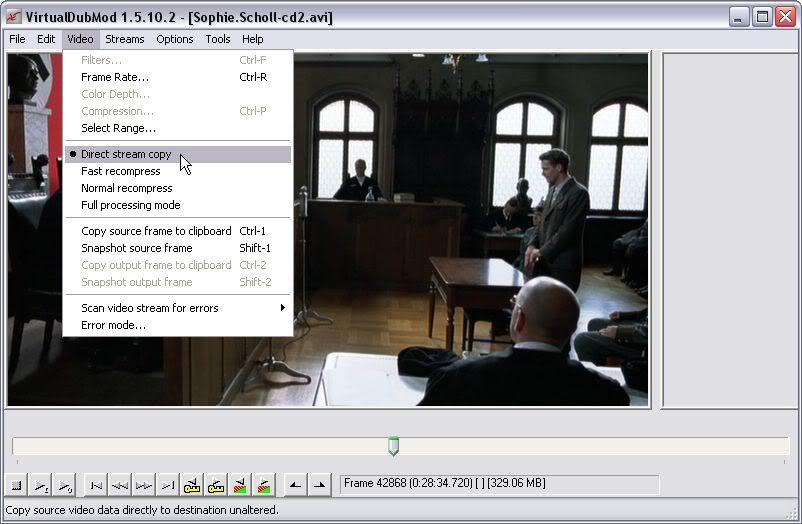Choose Fast recompress mode
Viewport: 802px width, 524px height.
(x=120, y=171)
